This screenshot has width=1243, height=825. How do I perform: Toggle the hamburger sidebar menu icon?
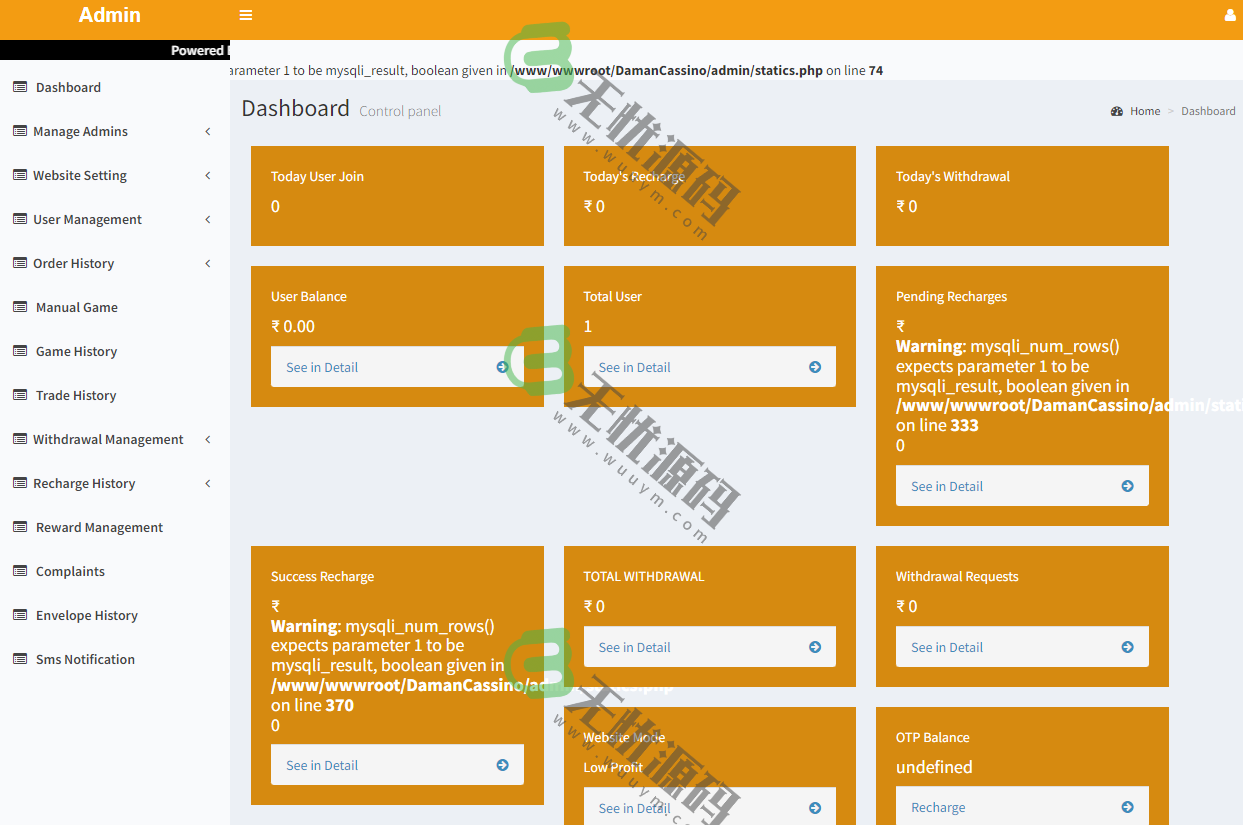pos(246,15)
